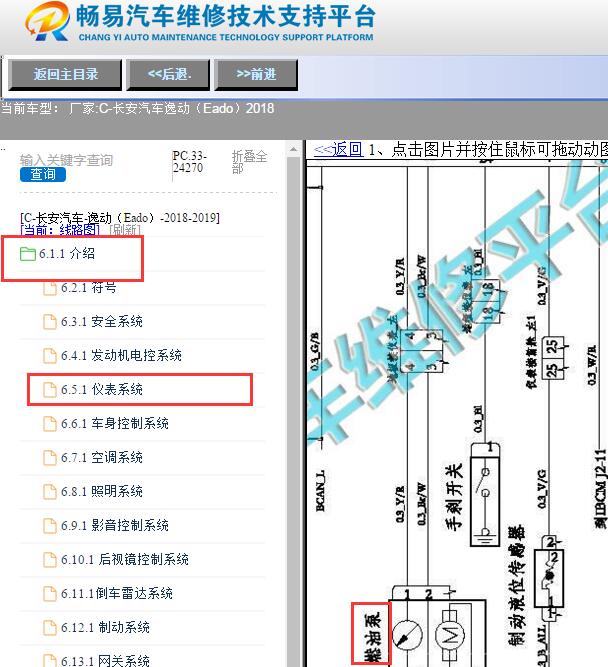The width and height of the screenshot is (608, 667).
Task: Click the page icon beside 6.6.1 车身控制系统
Action: point(50,424)
